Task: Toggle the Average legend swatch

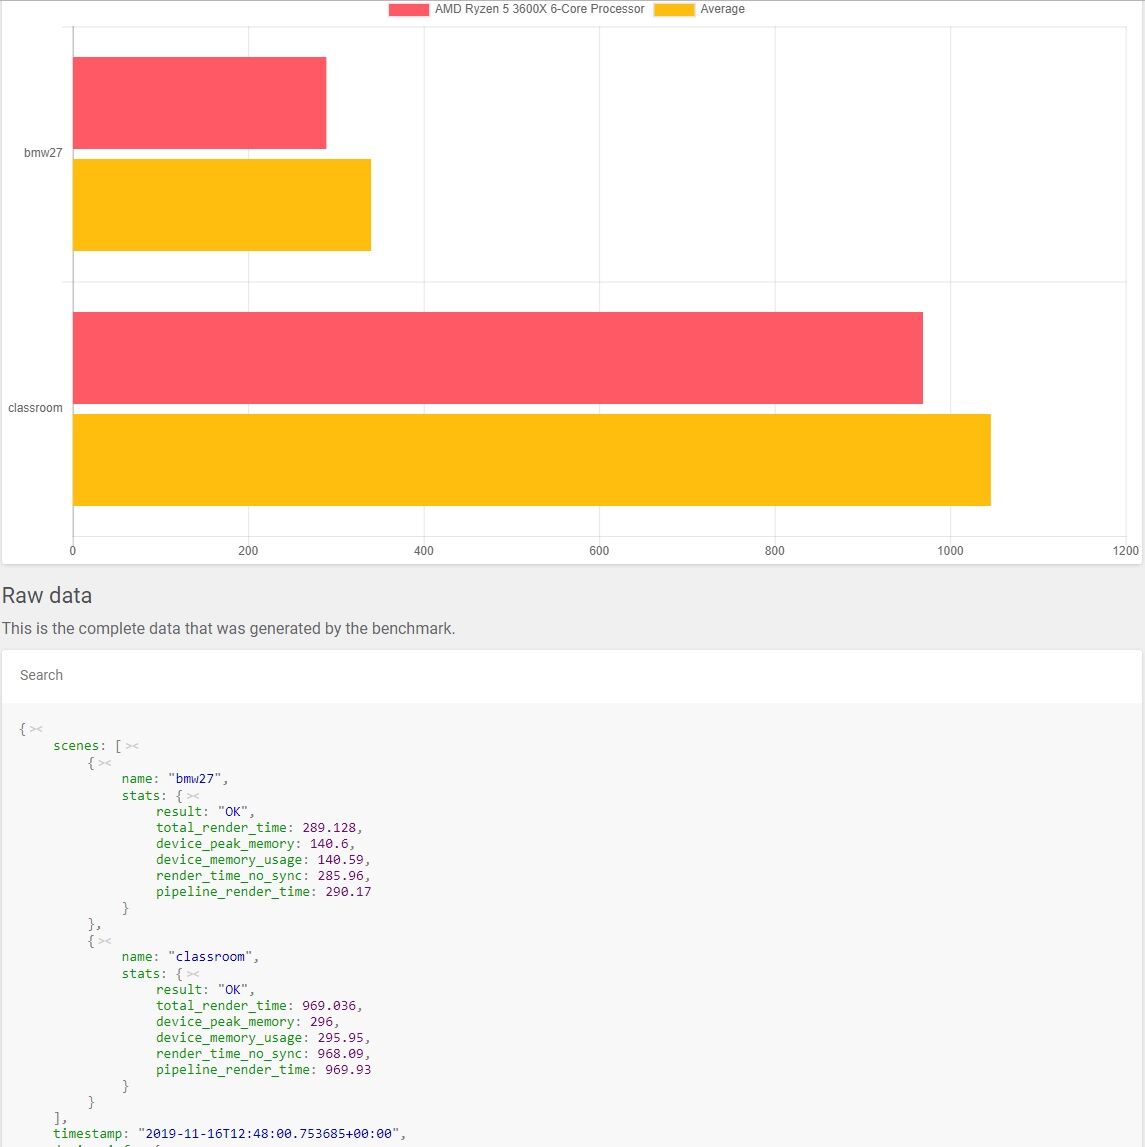Action: (674, 10)
